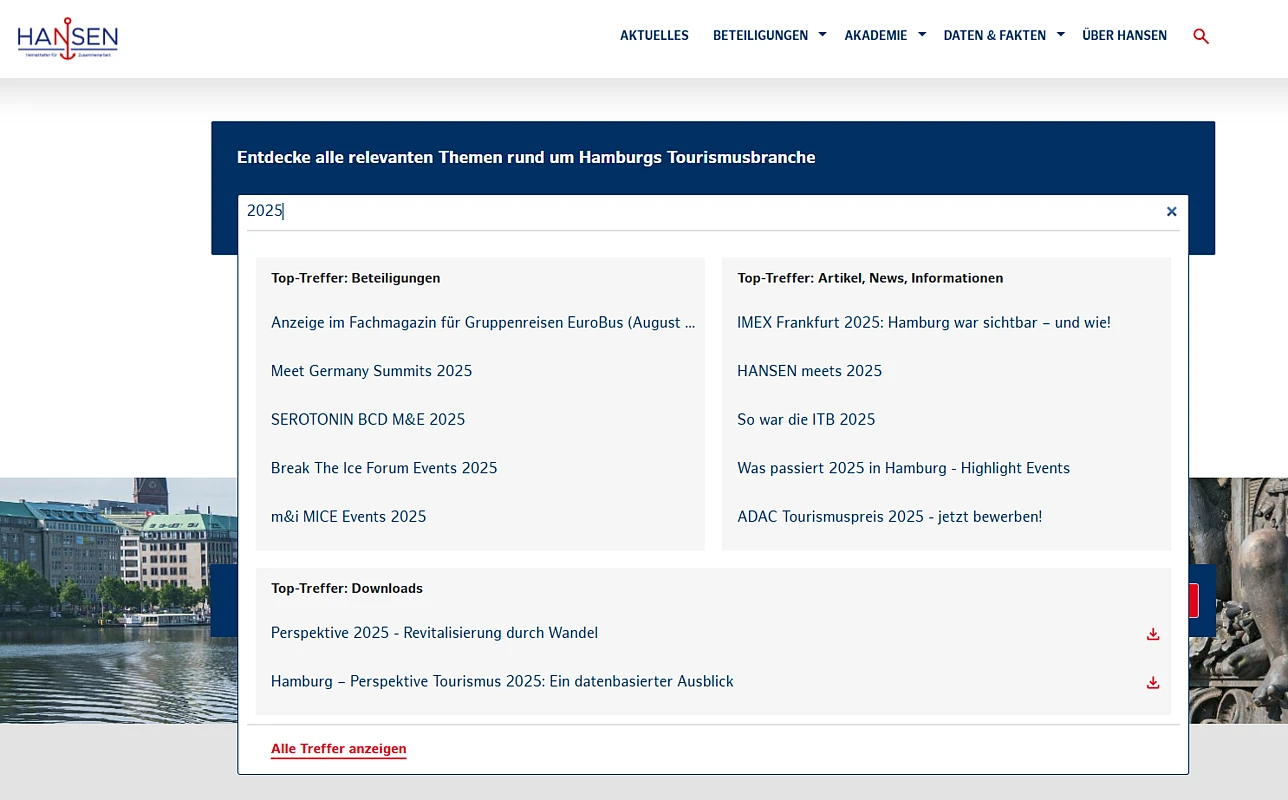Focus the search input containing 2025
Viewport: 1288px width, 800px height.
coord(700,211)
